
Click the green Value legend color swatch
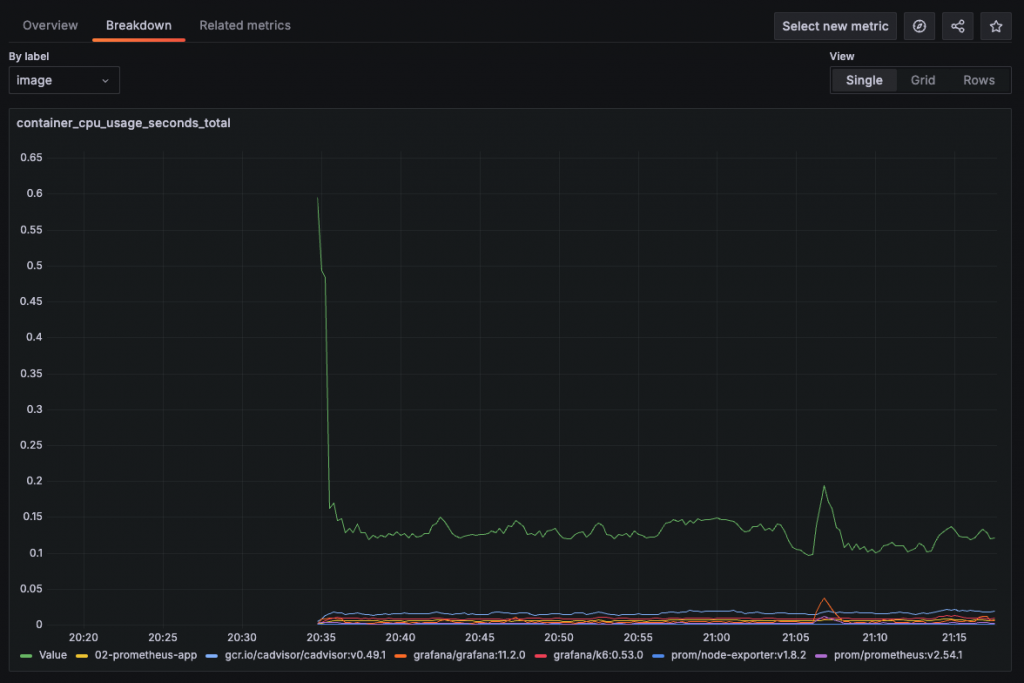pos(26,656)
